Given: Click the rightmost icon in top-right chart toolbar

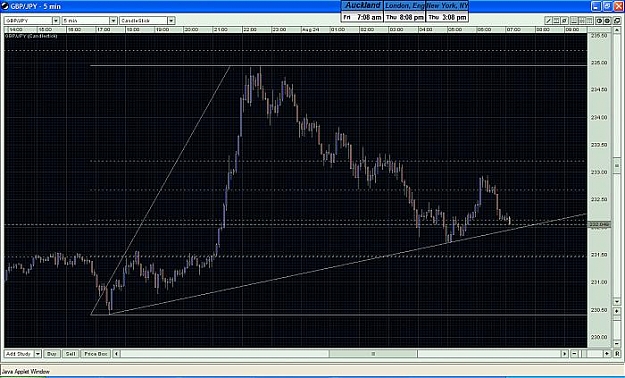Looking at the screenshot, I should click(617, 21).
